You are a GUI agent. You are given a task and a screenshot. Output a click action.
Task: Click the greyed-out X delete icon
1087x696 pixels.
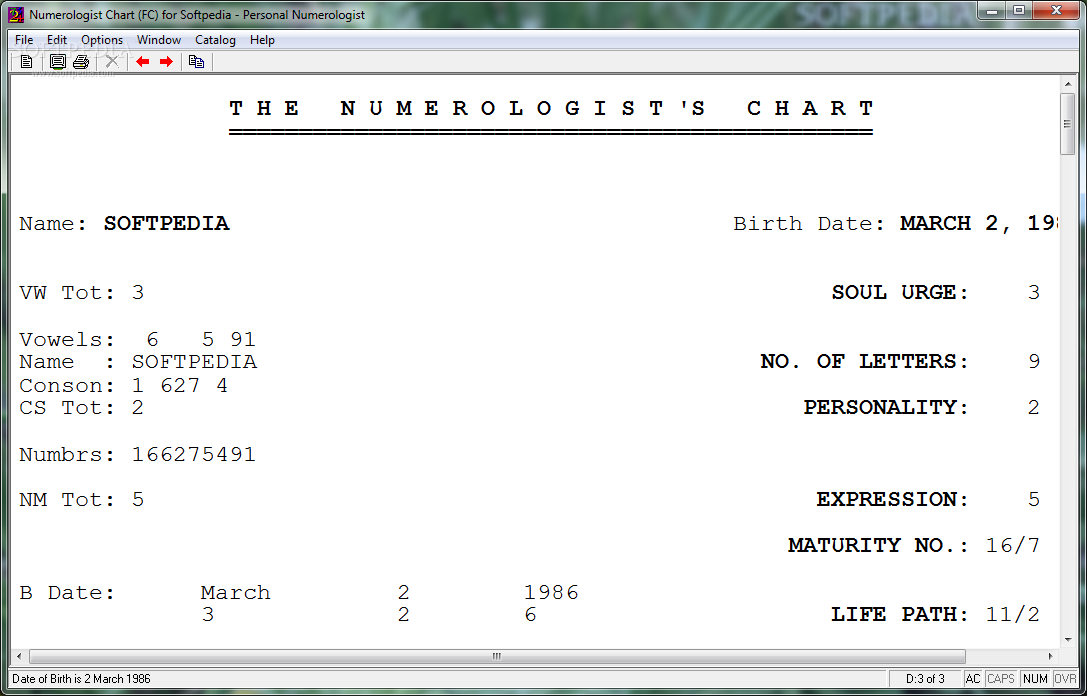[x=112, y=62]
